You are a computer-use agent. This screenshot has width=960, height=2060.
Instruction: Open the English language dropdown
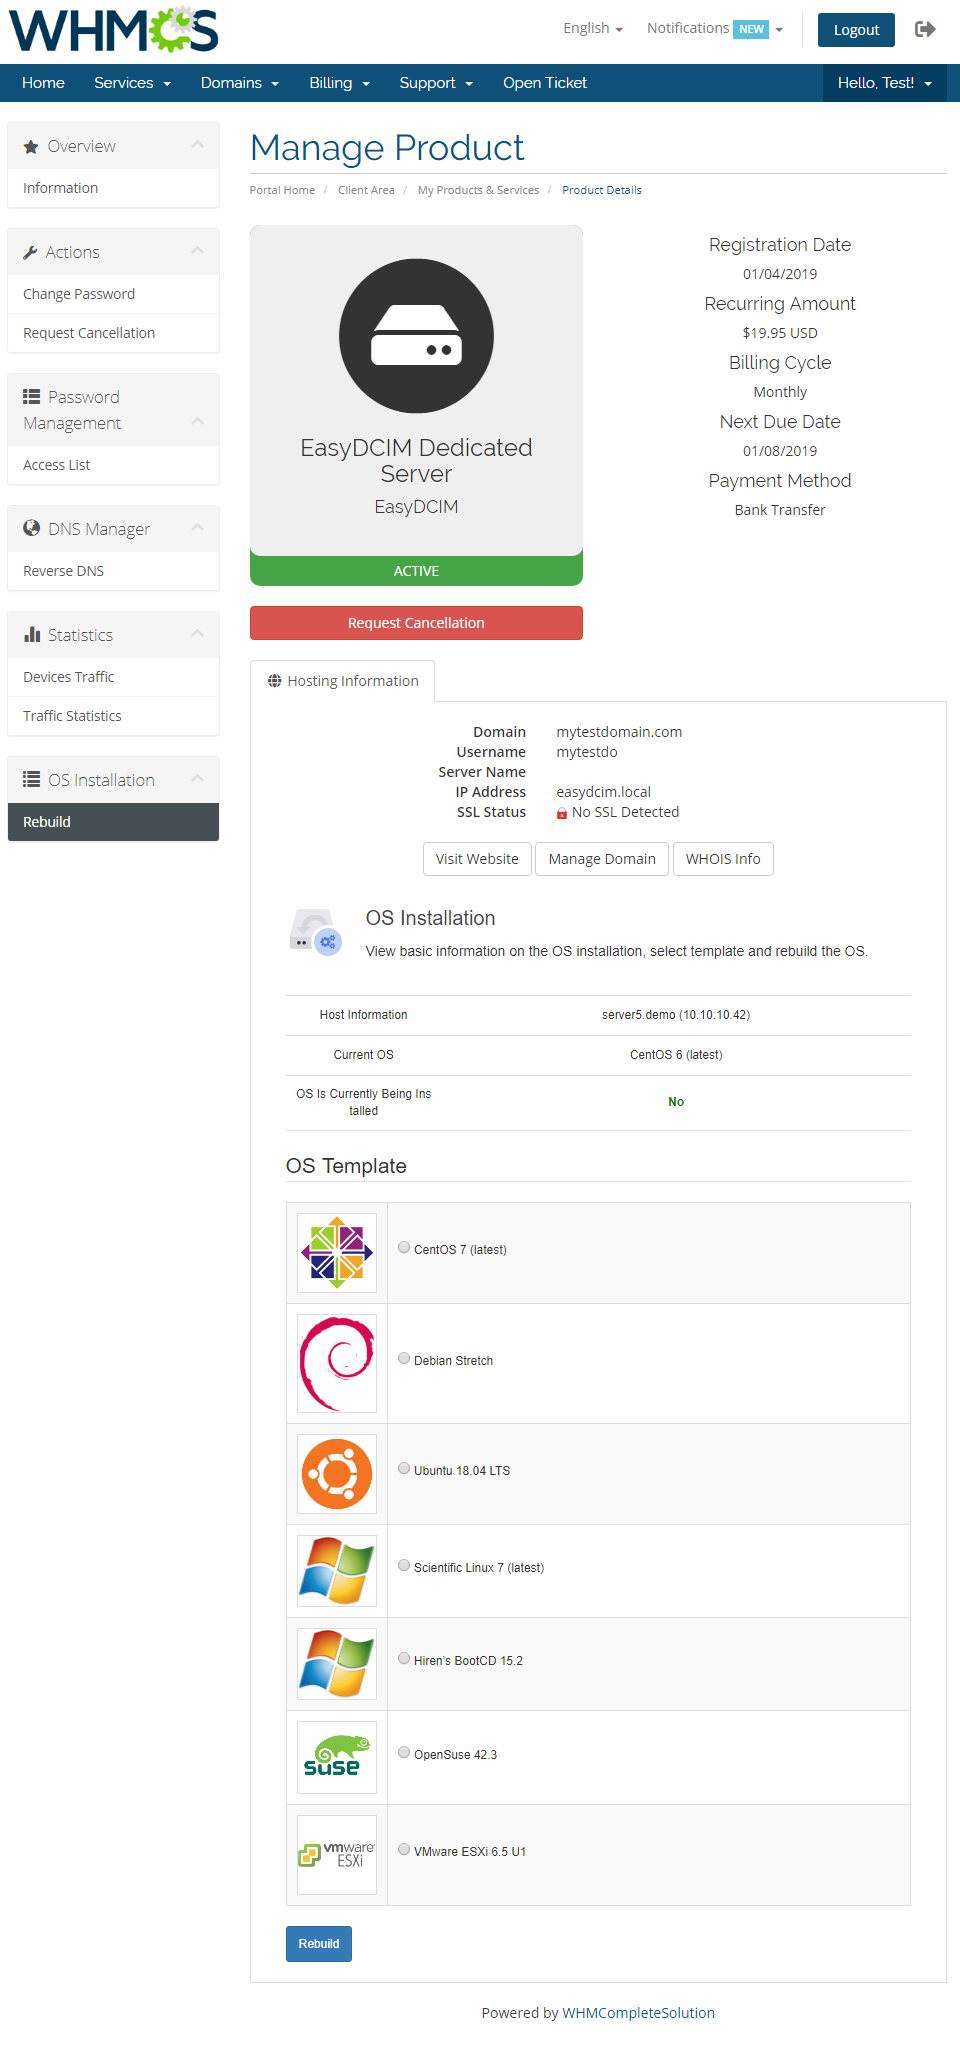593,28
